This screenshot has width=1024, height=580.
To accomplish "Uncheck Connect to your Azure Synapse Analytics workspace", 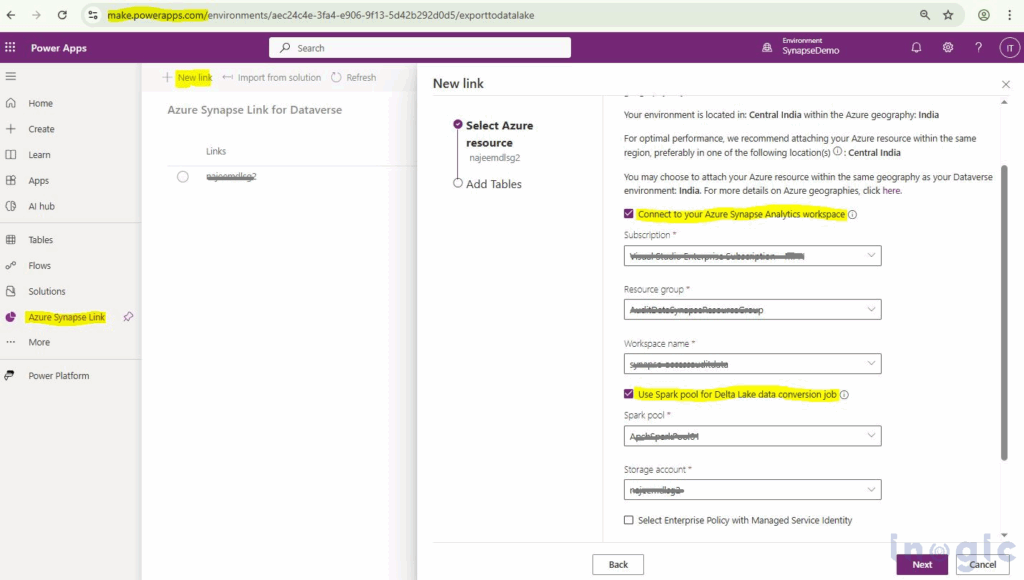I will pos(627,213).
